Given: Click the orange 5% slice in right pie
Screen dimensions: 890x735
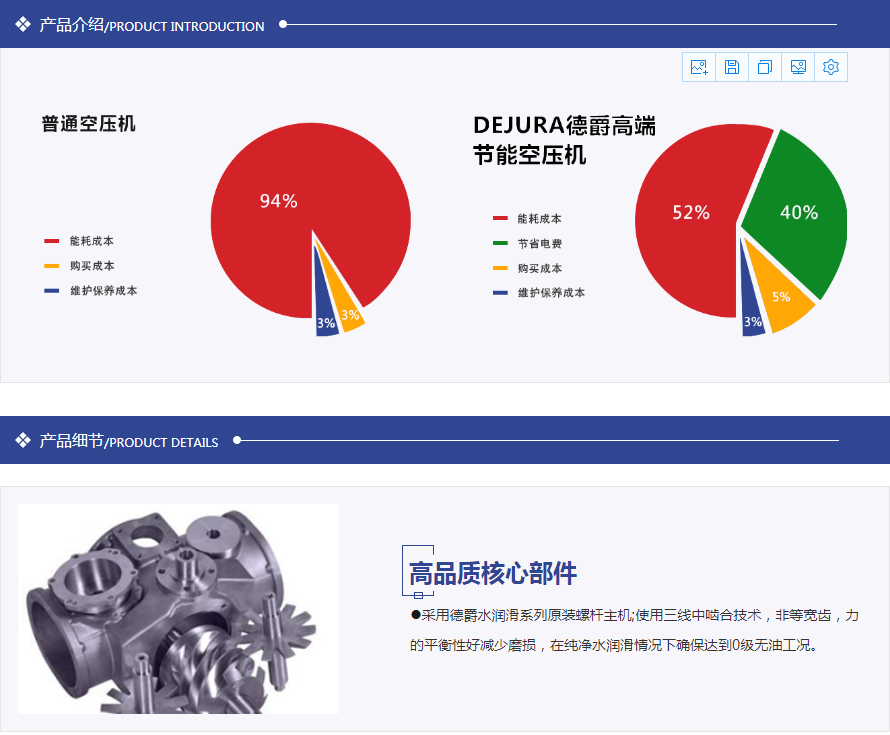Looking at the screenshot, I should (x=782, y=297).
